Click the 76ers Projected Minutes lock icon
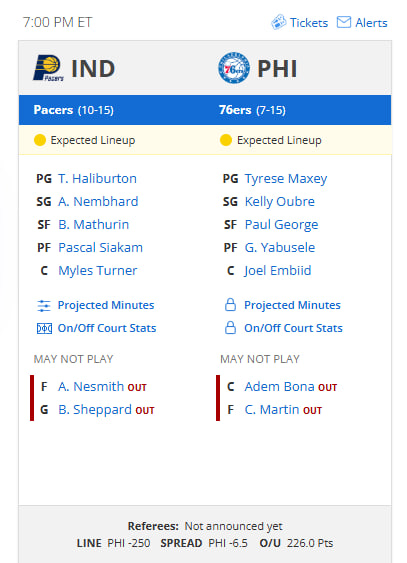407x563 pixels. point(230,305)
